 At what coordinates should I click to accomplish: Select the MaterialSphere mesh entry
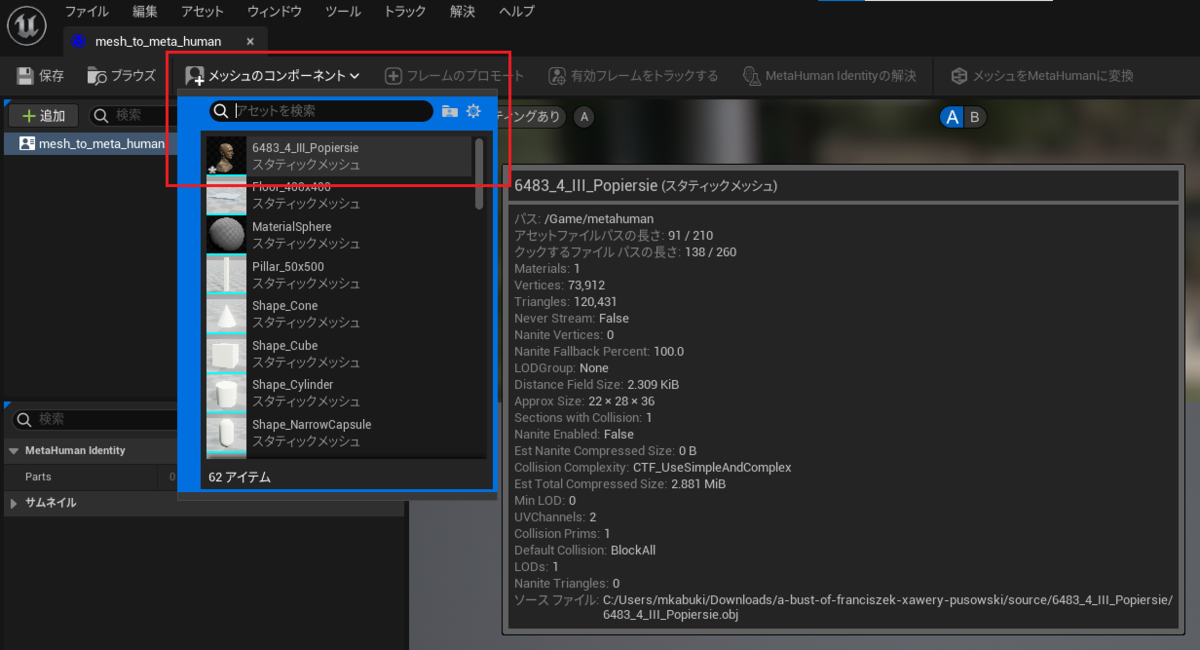[338, 235]
